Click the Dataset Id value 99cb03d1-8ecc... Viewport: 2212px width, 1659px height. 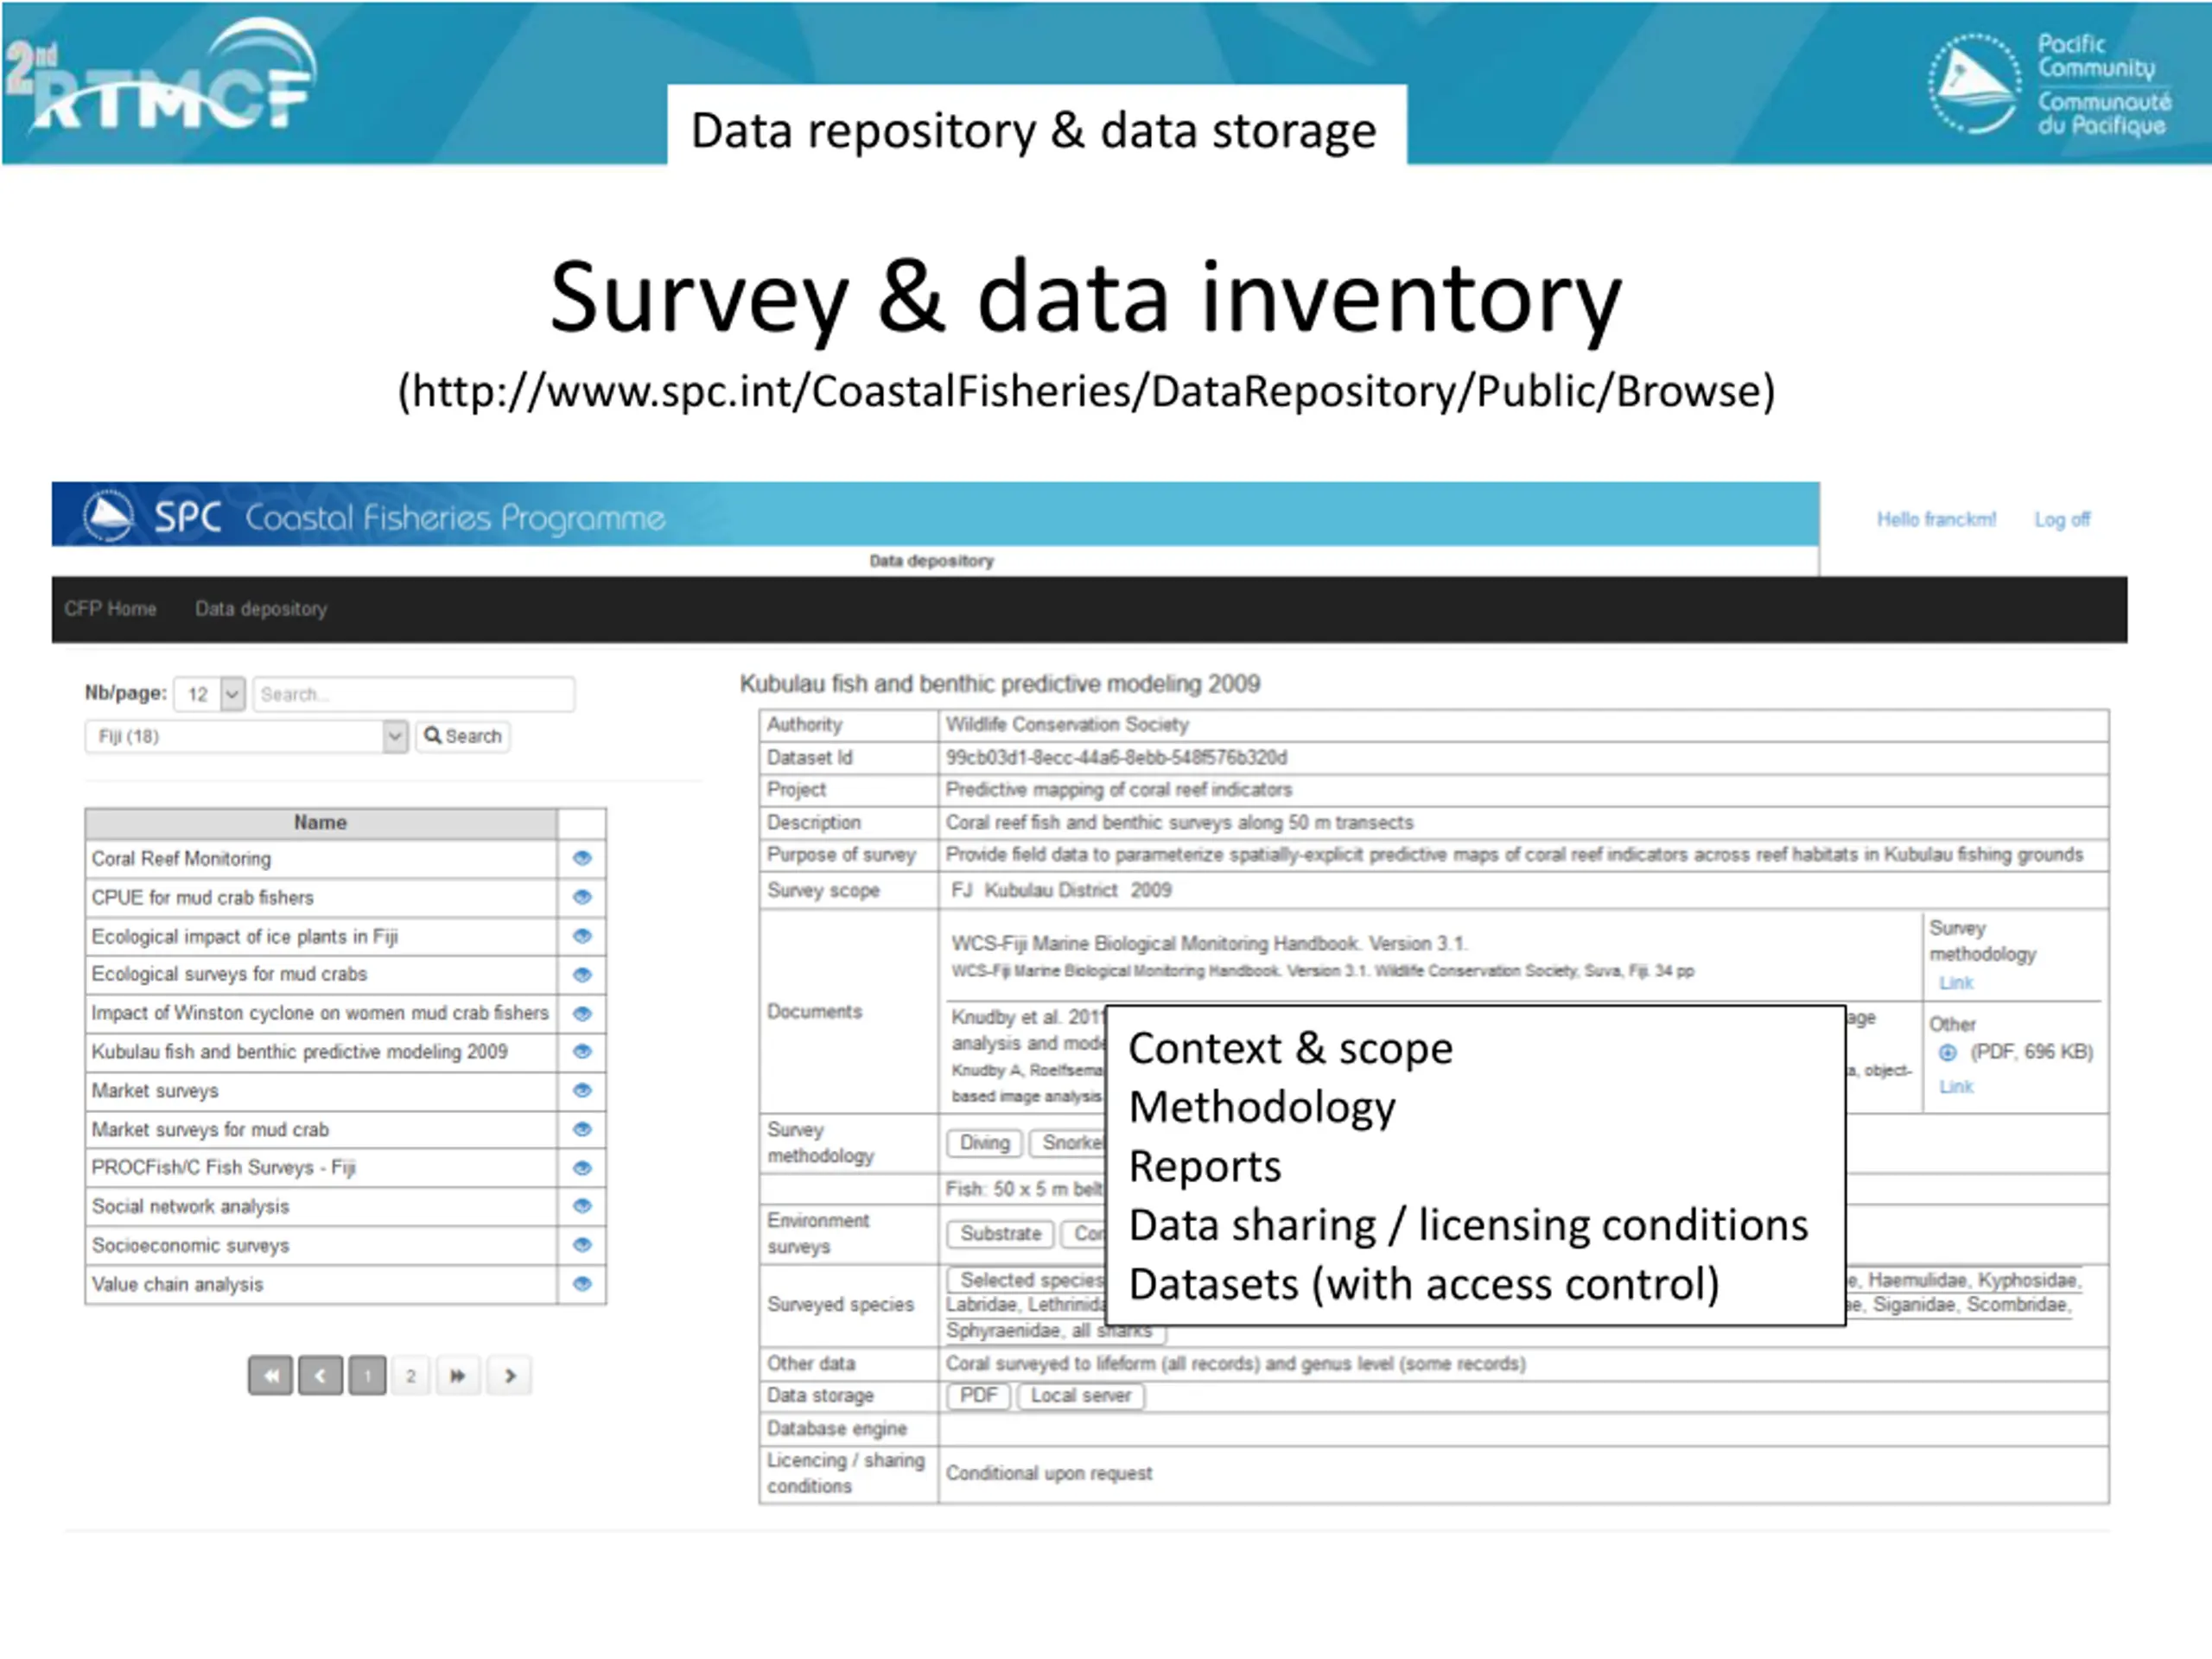pos(1116,758)
